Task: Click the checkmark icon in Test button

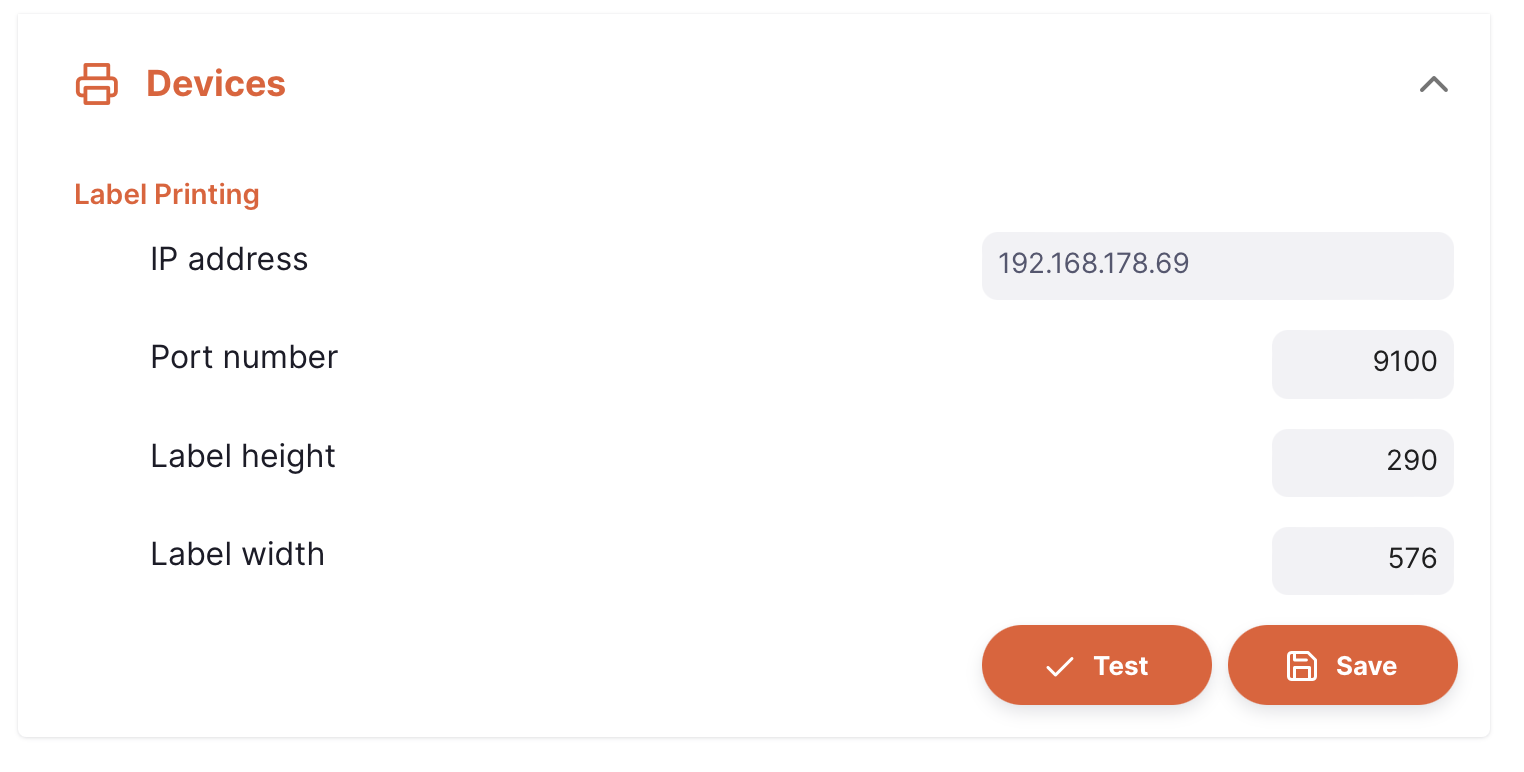Action: [1059, 666]
